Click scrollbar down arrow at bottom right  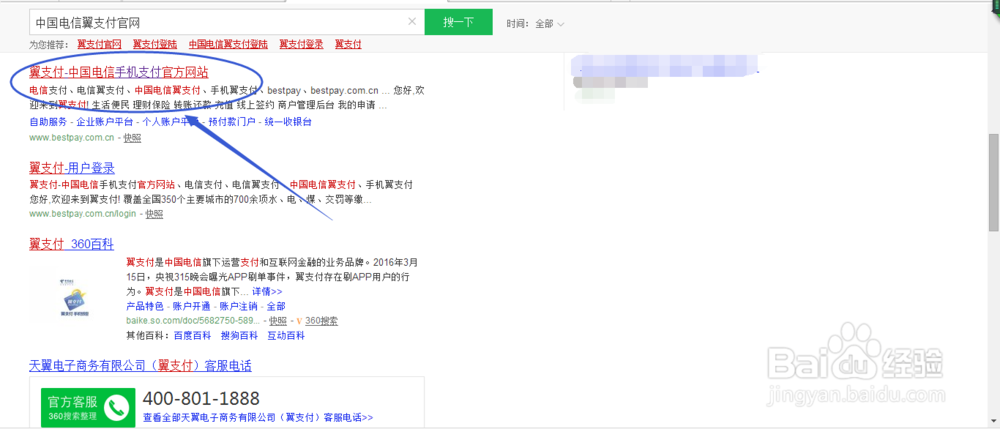coord(994,421)
